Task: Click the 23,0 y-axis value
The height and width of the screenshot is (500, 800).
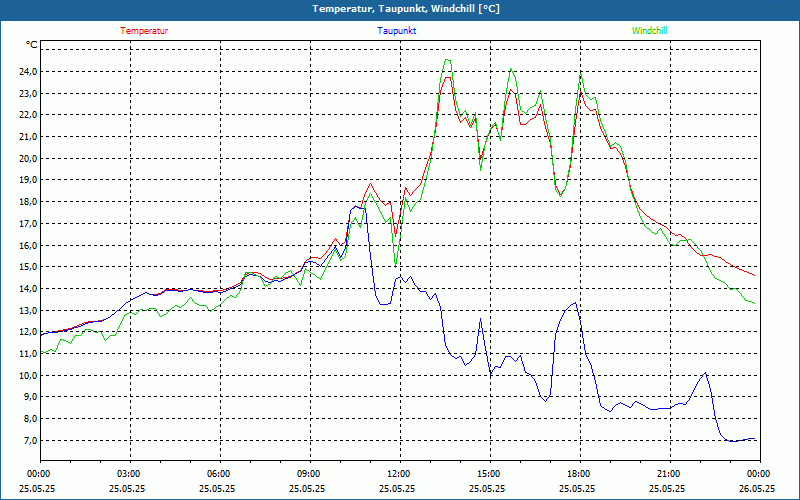Action: [x=29, y=94]
